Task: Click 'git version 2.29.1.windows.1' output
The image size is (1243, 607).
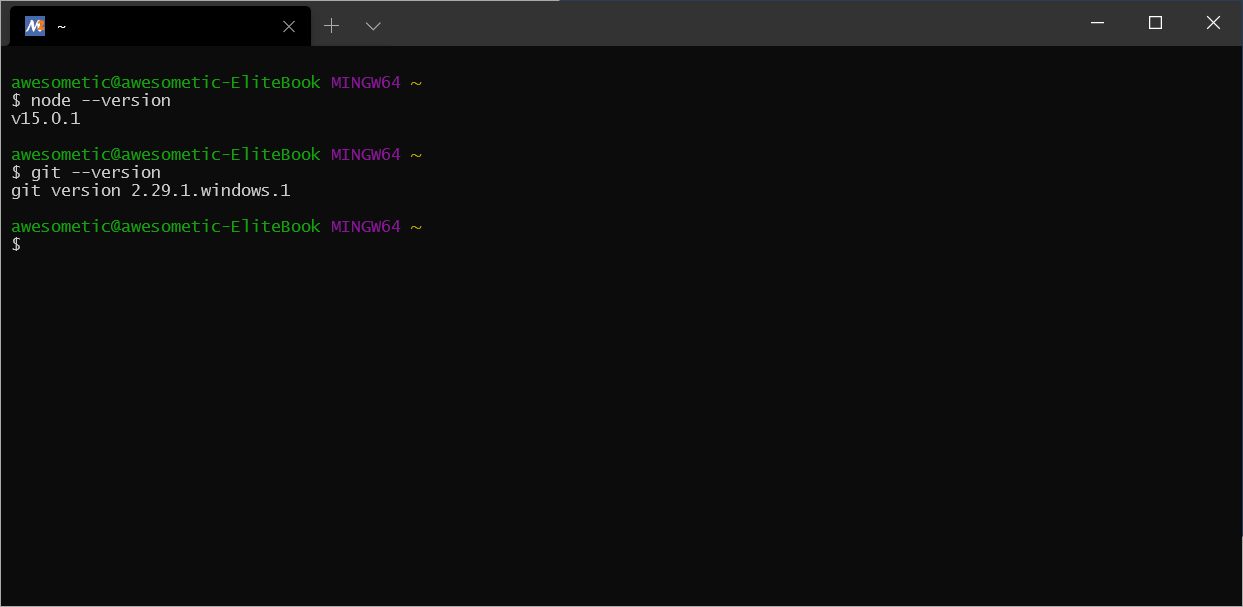Action: click(151, 190)
